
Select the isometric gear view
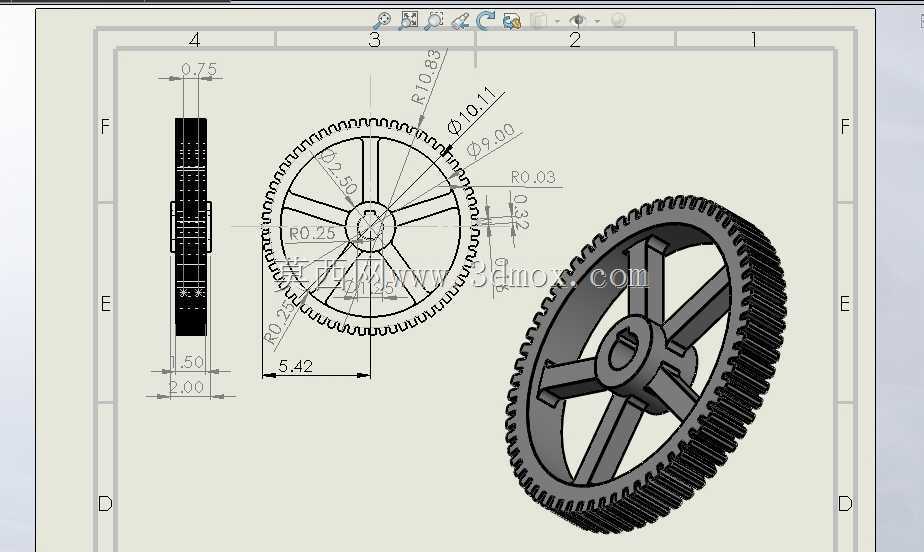[x=646, y=364]
